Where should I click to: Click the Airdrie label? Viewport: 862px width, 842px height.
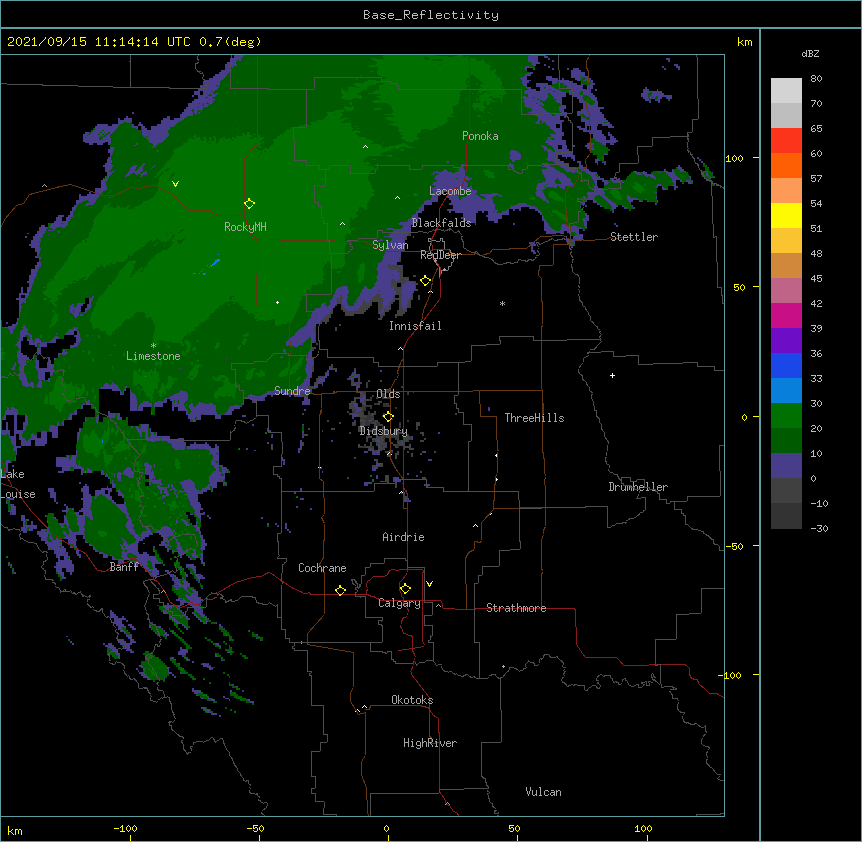(x=404, y=537)
